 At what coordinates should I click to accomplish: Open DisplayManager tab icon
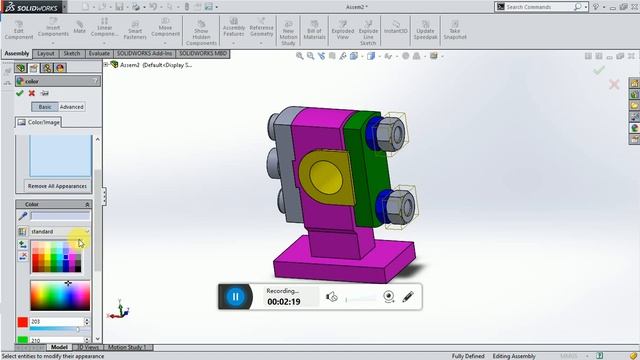pyautogui.click(x=60, y=68)
